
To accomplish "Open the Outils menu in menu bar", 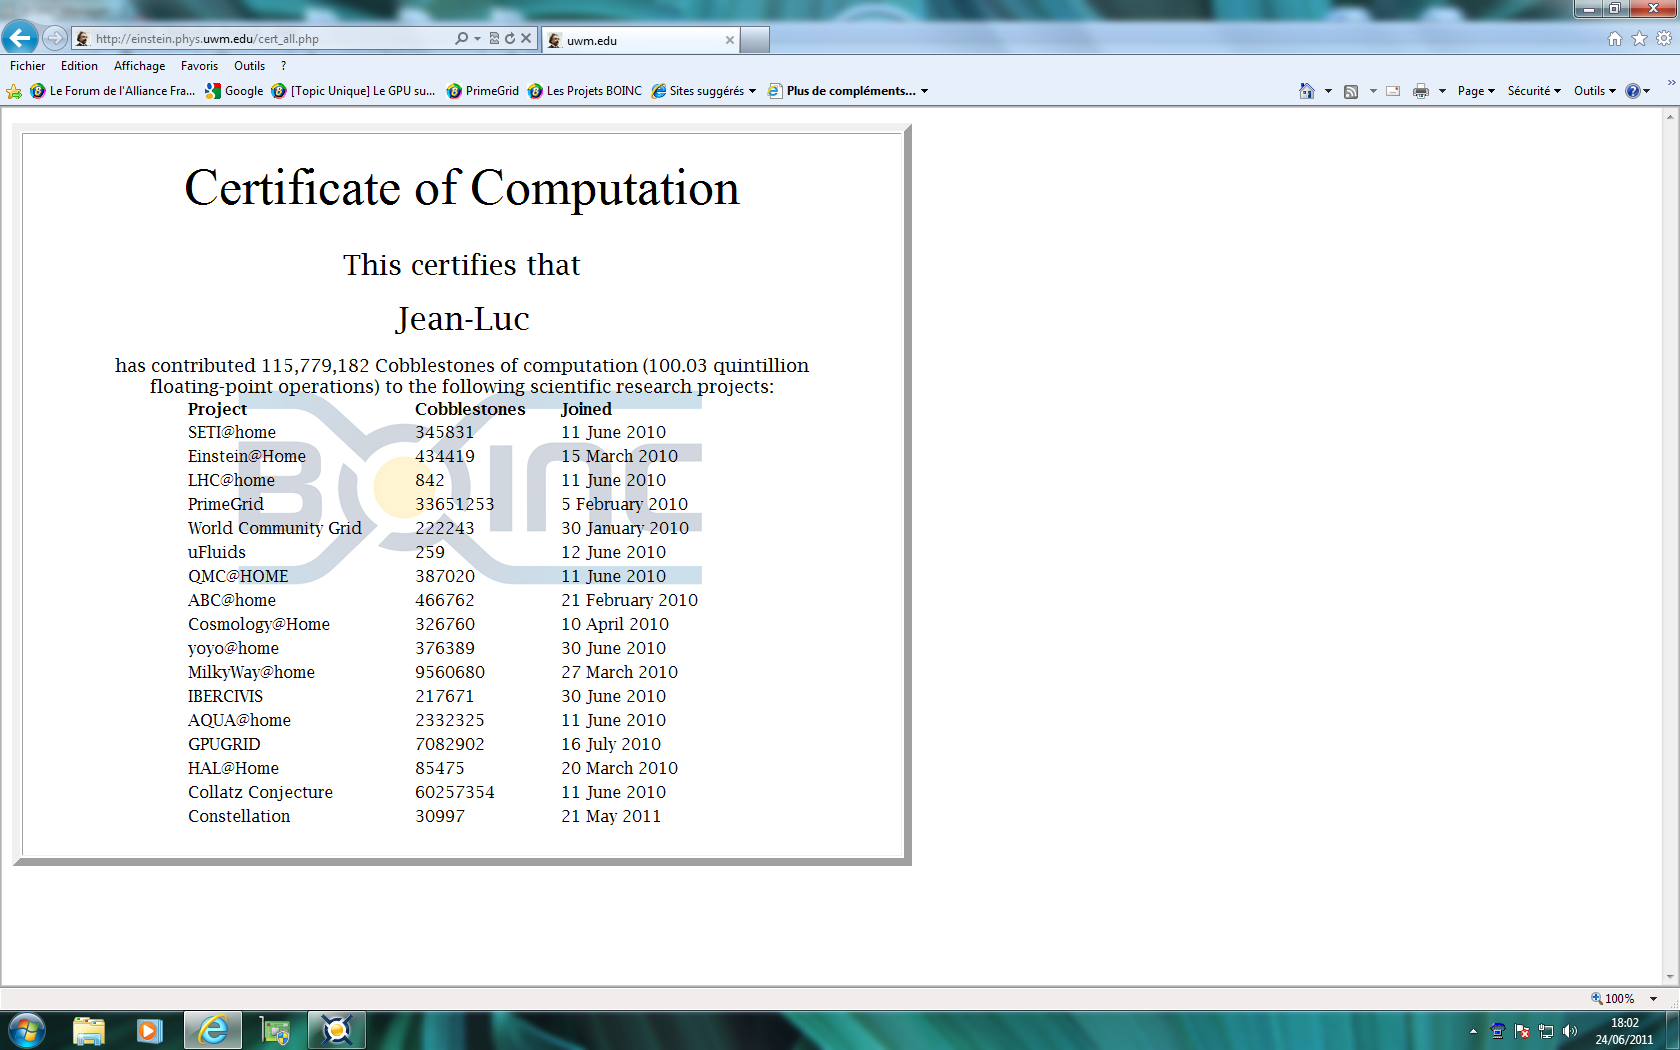I will pos(249,66).
